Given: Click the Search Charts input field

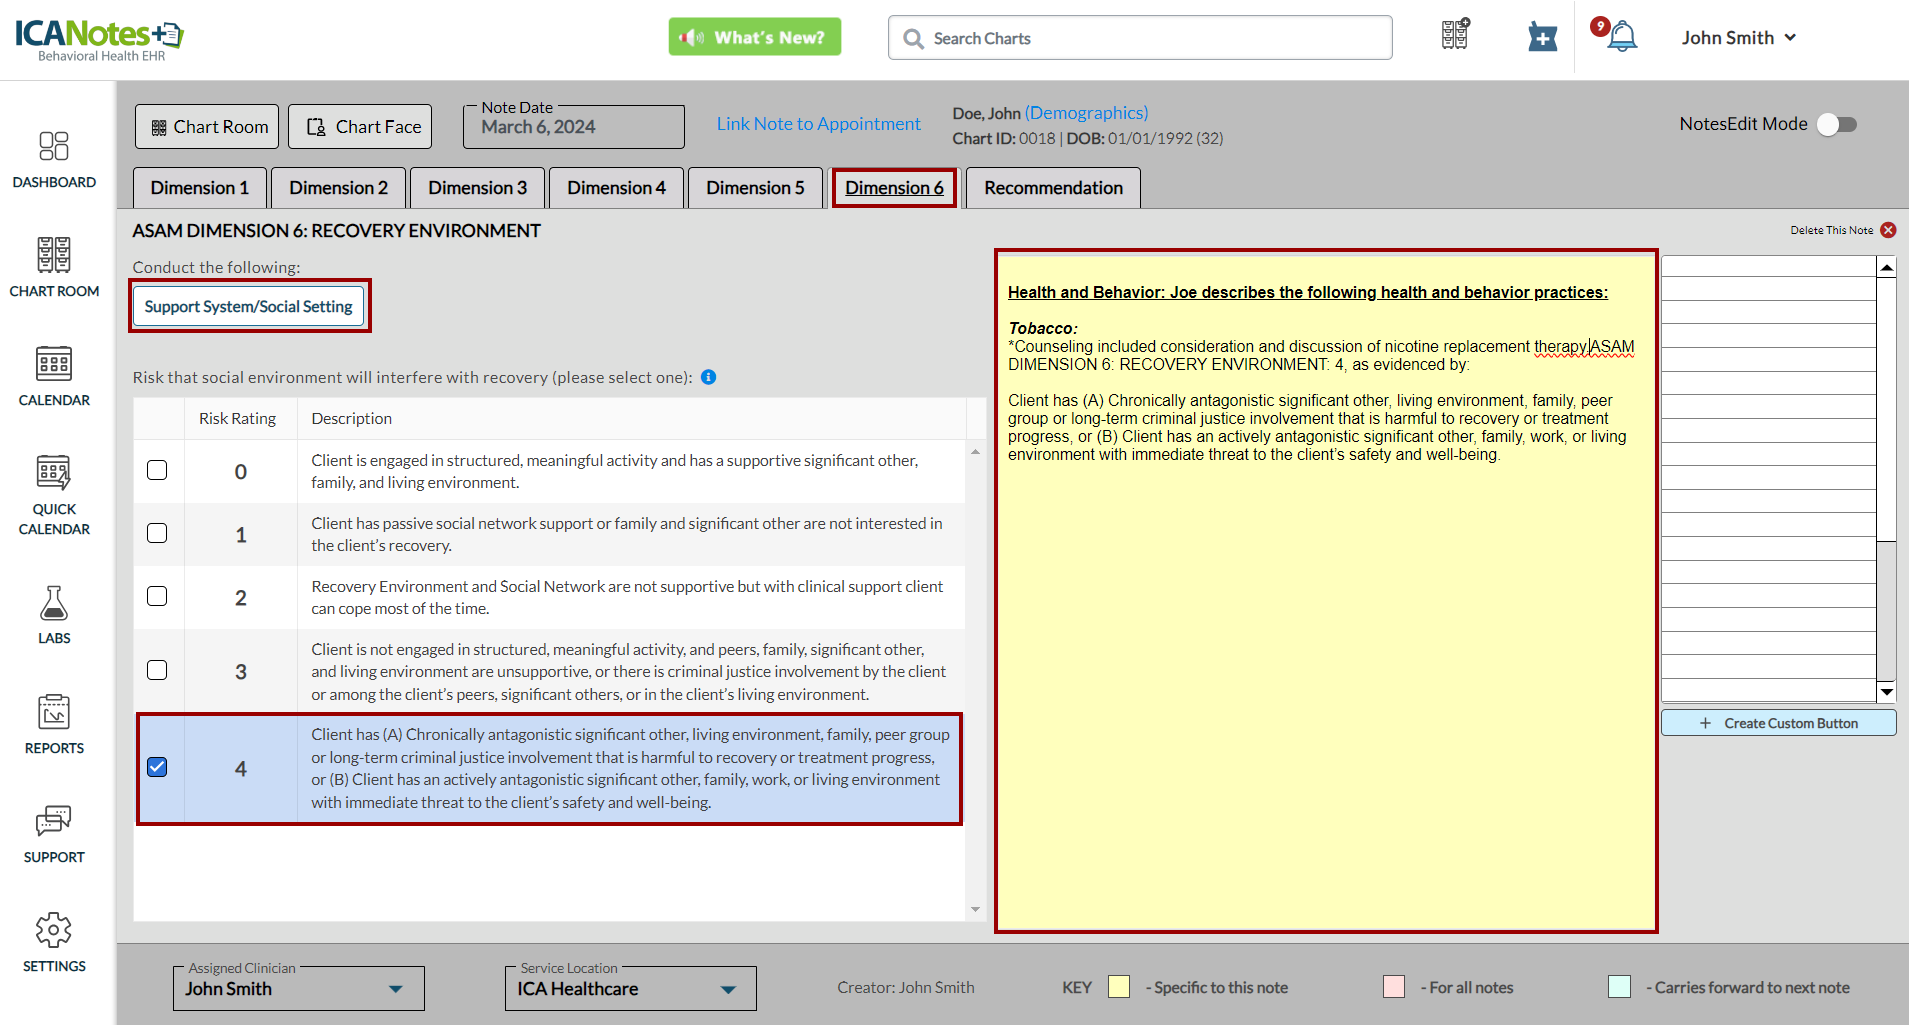Looking at the screenshot, I should click(x=1140, y=38).
